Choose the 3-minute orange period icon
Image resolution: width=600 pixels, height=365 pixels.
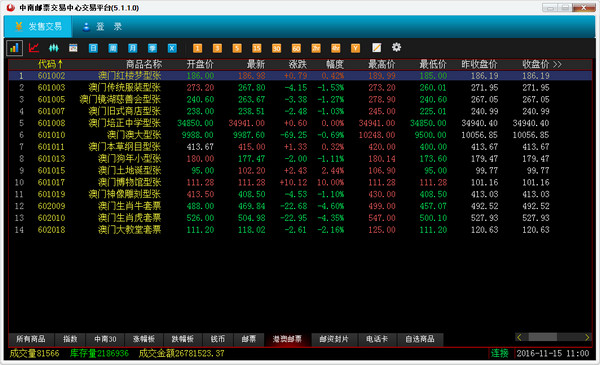(x=217, y=48)
